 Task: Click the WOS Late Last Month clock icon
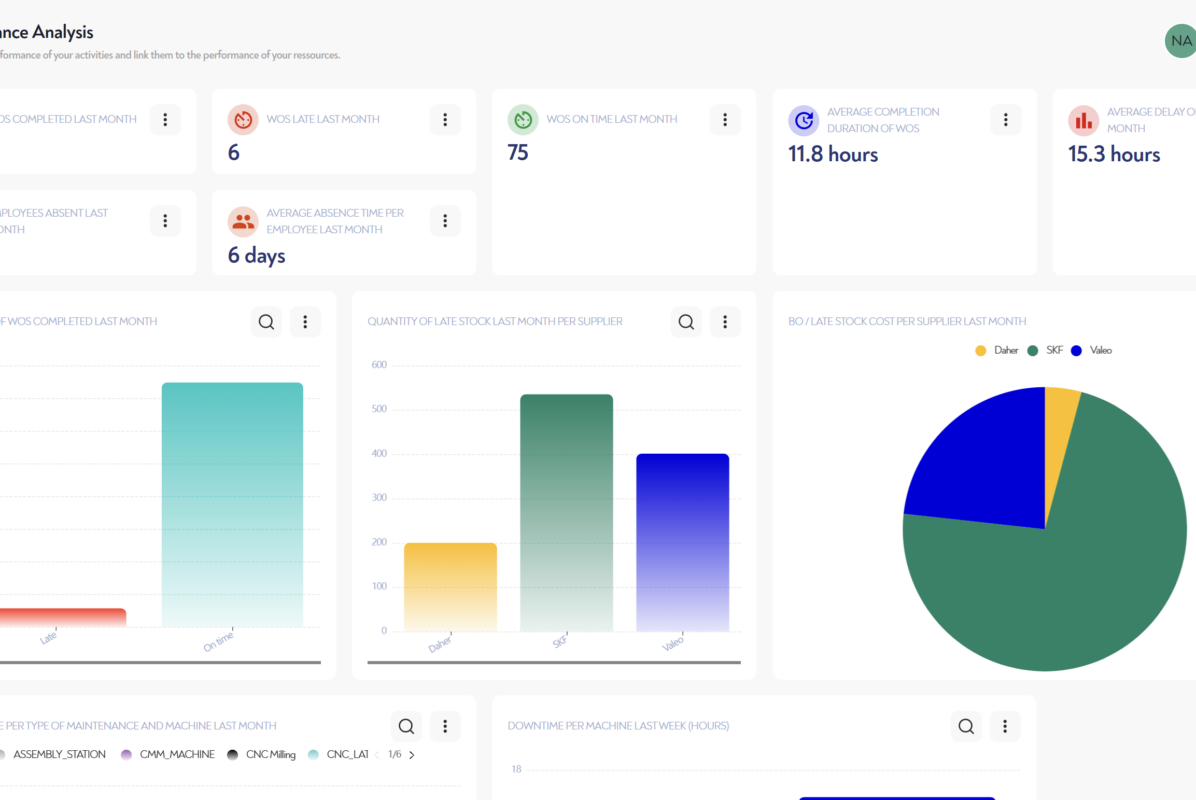point(243,120)
